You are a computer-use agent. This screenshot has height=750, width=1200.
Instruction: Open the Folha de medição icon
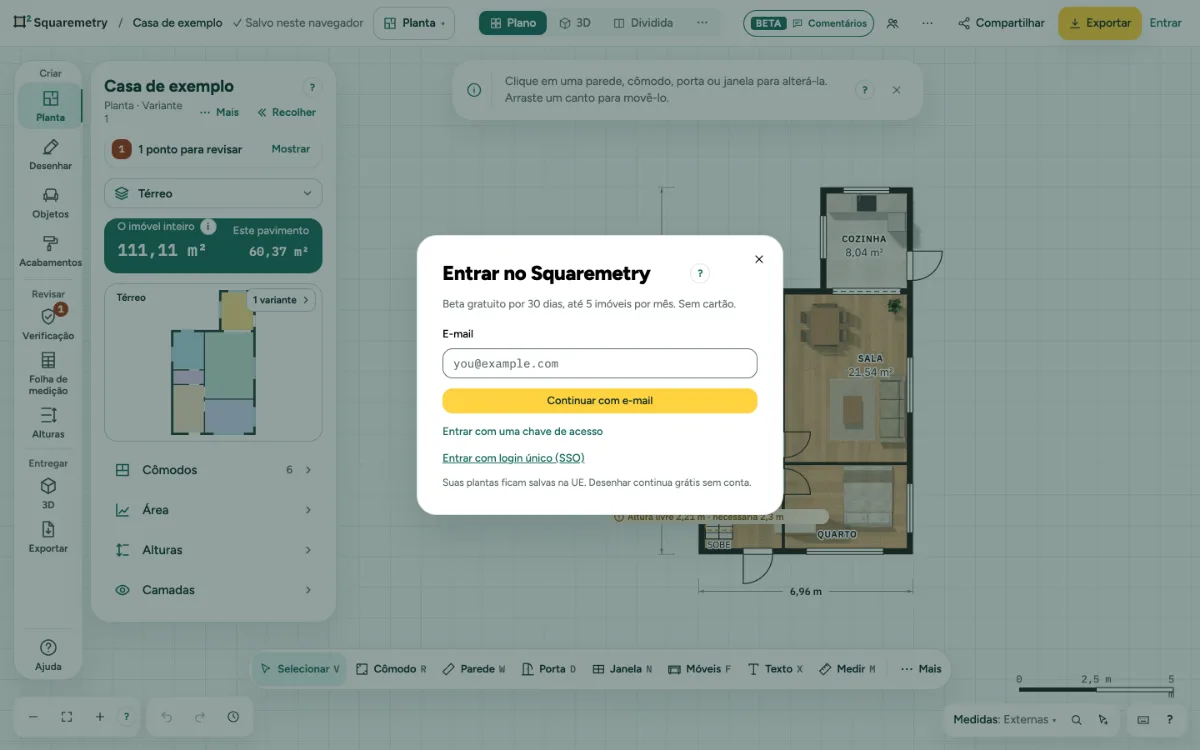click(48, 373)
